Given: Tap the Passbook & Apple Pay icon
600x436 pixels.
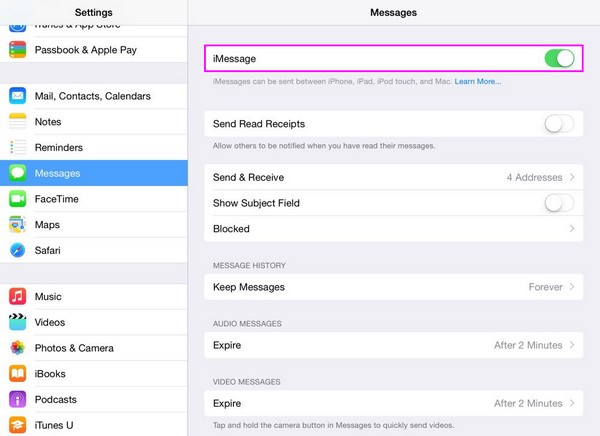Looking at the screenshot, I should click(18, 50).
